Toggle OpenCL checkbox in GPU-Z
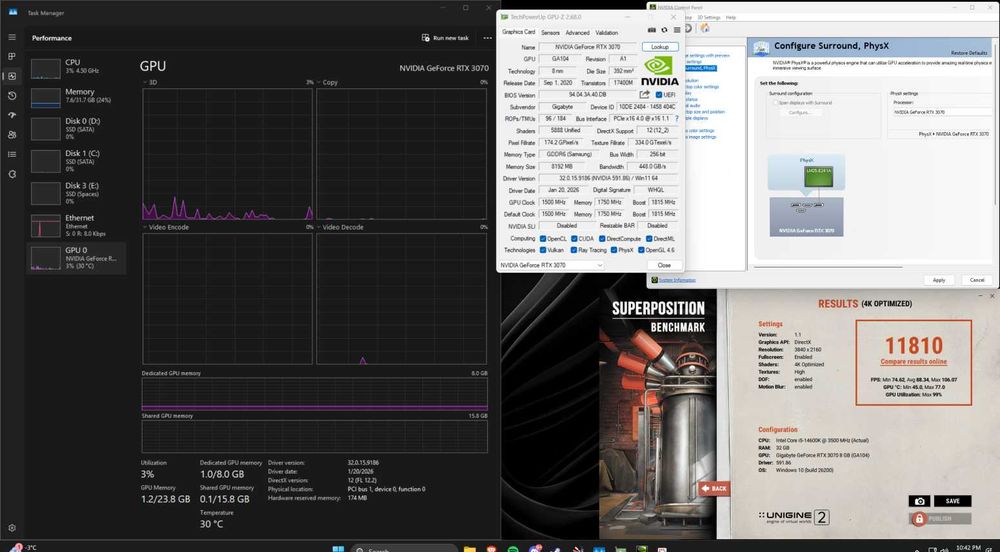Viewport: 1000px width, 552px height. [x=543, y=238]
